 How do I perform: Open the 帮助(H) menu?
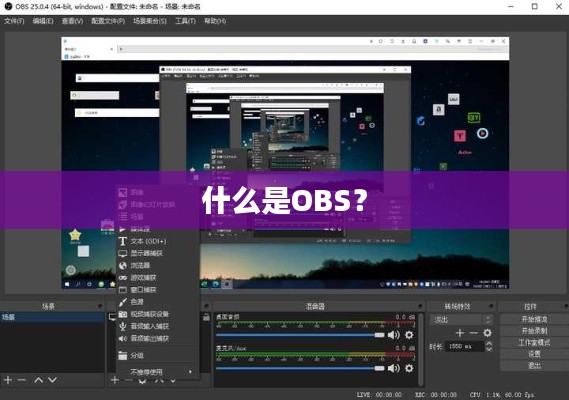[215, 21]
